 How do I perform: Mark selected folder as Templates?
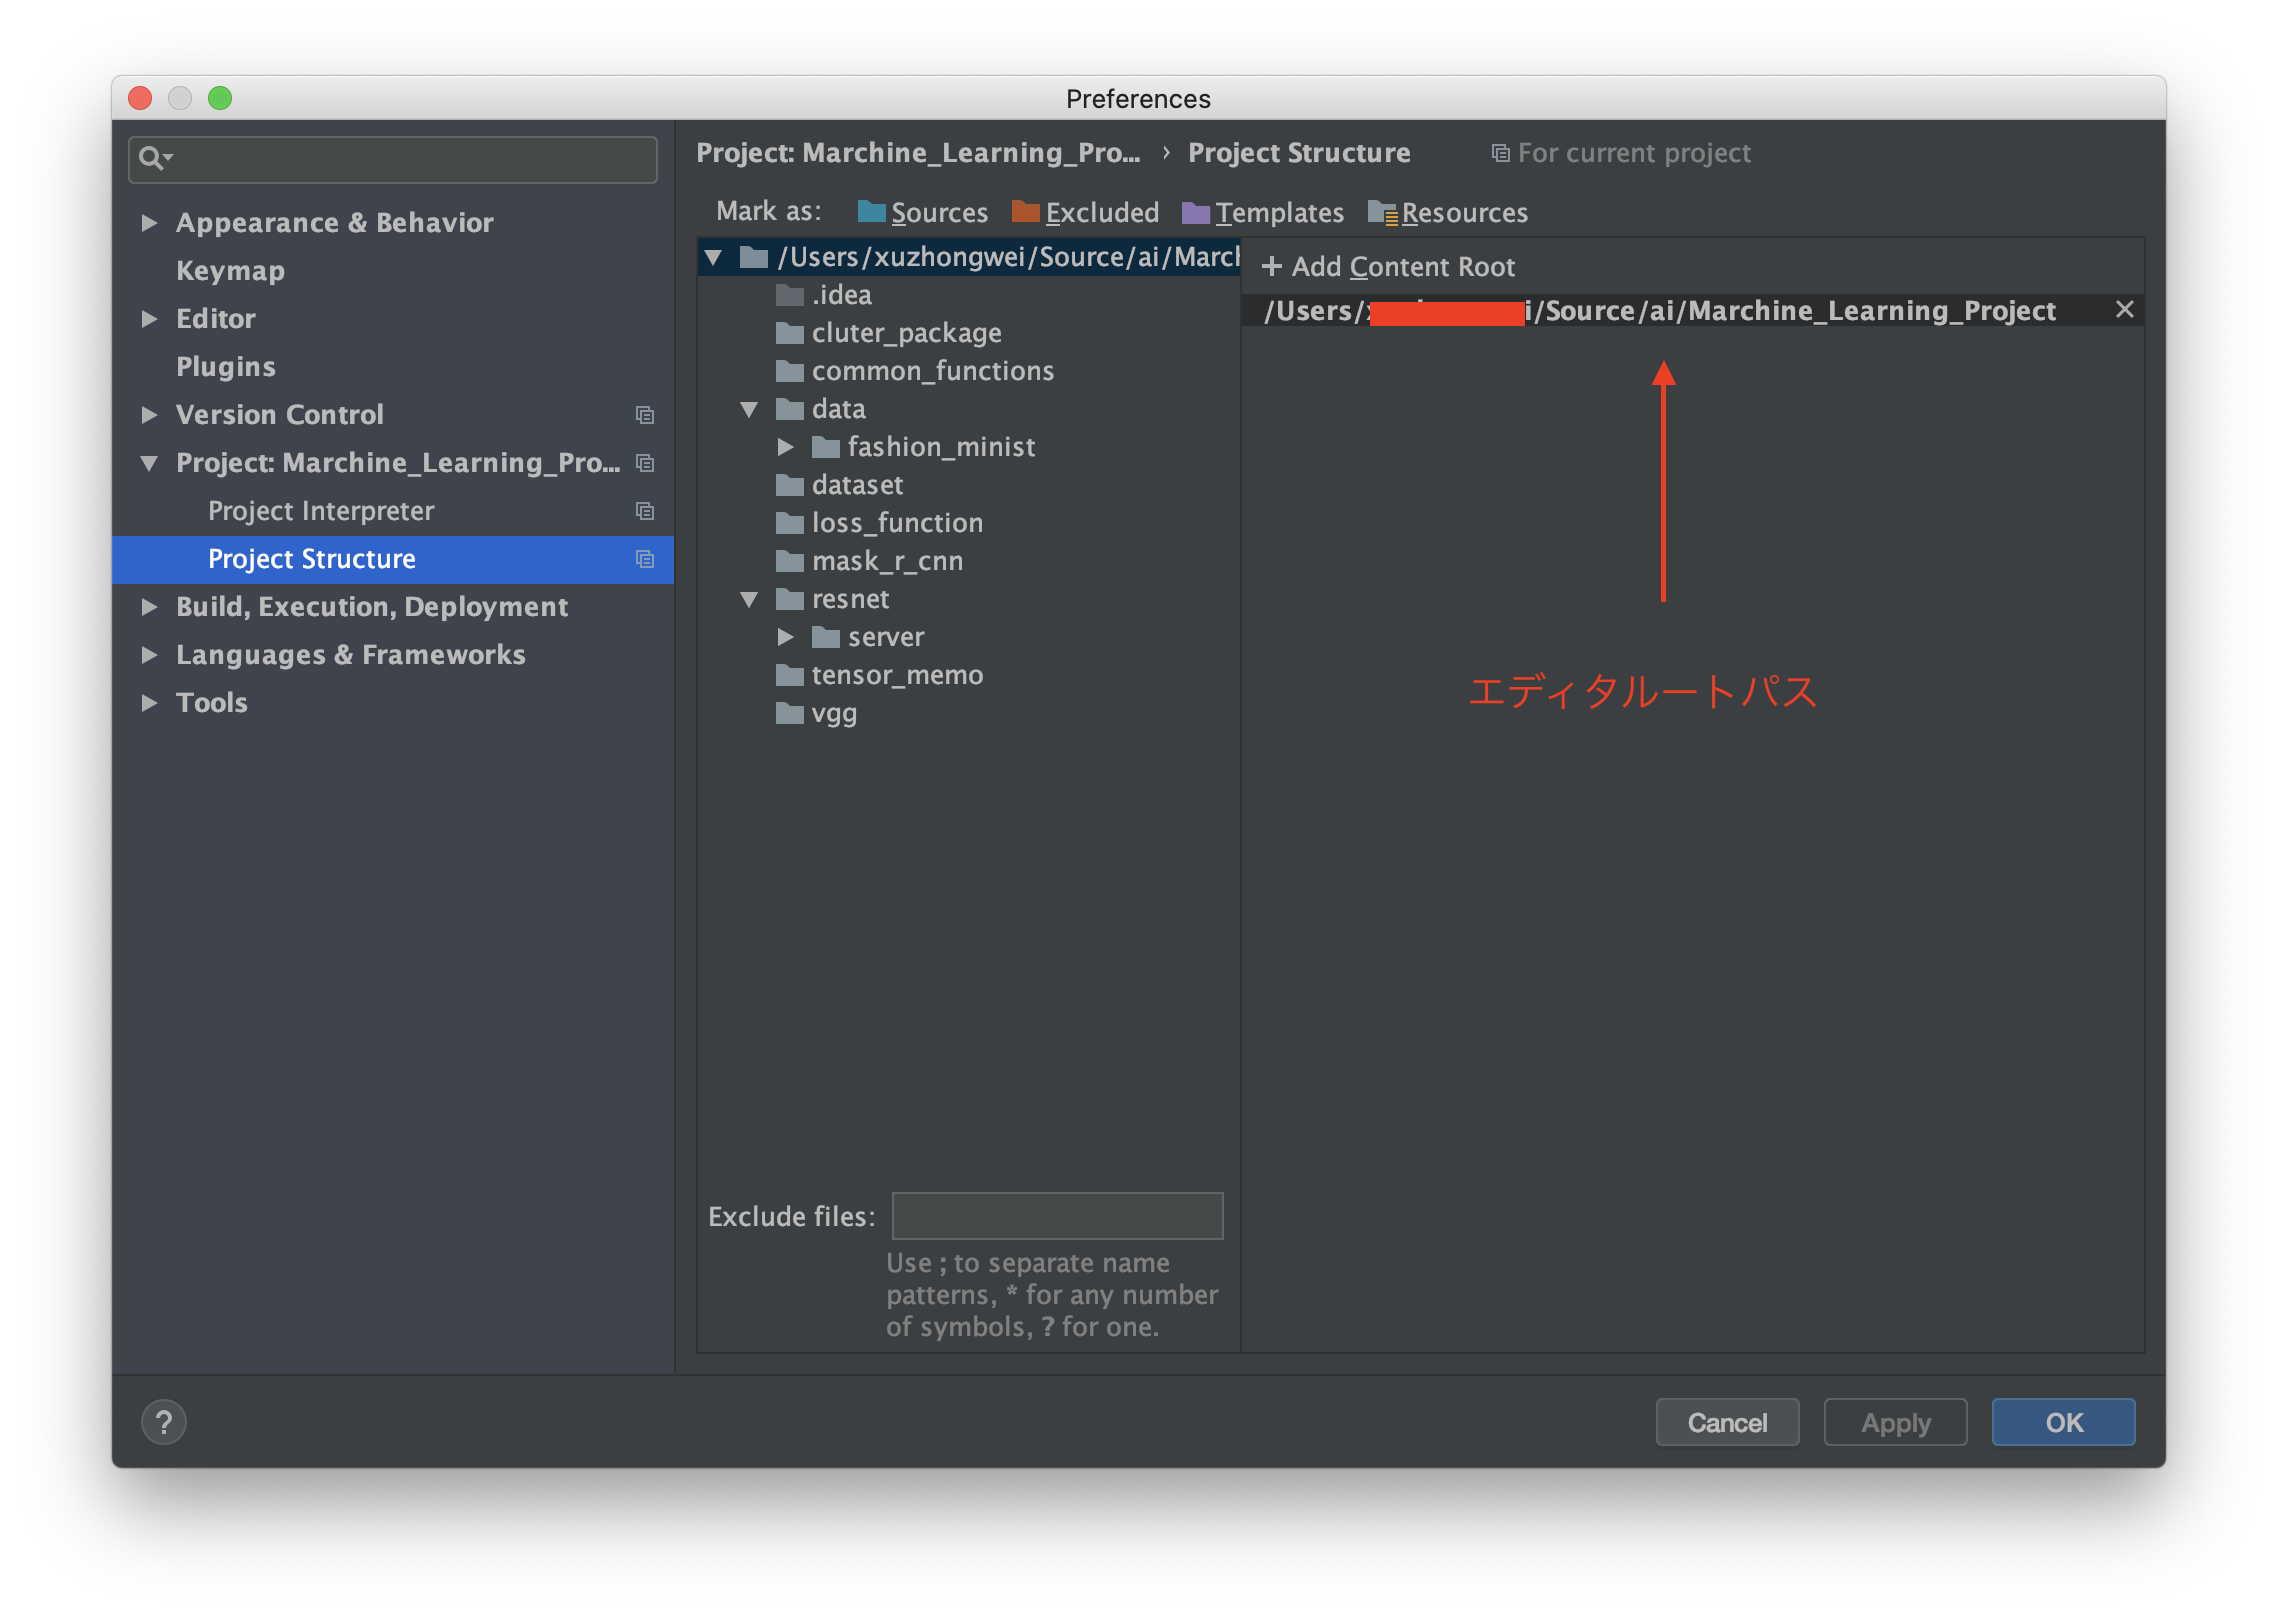coord(1278,212)
